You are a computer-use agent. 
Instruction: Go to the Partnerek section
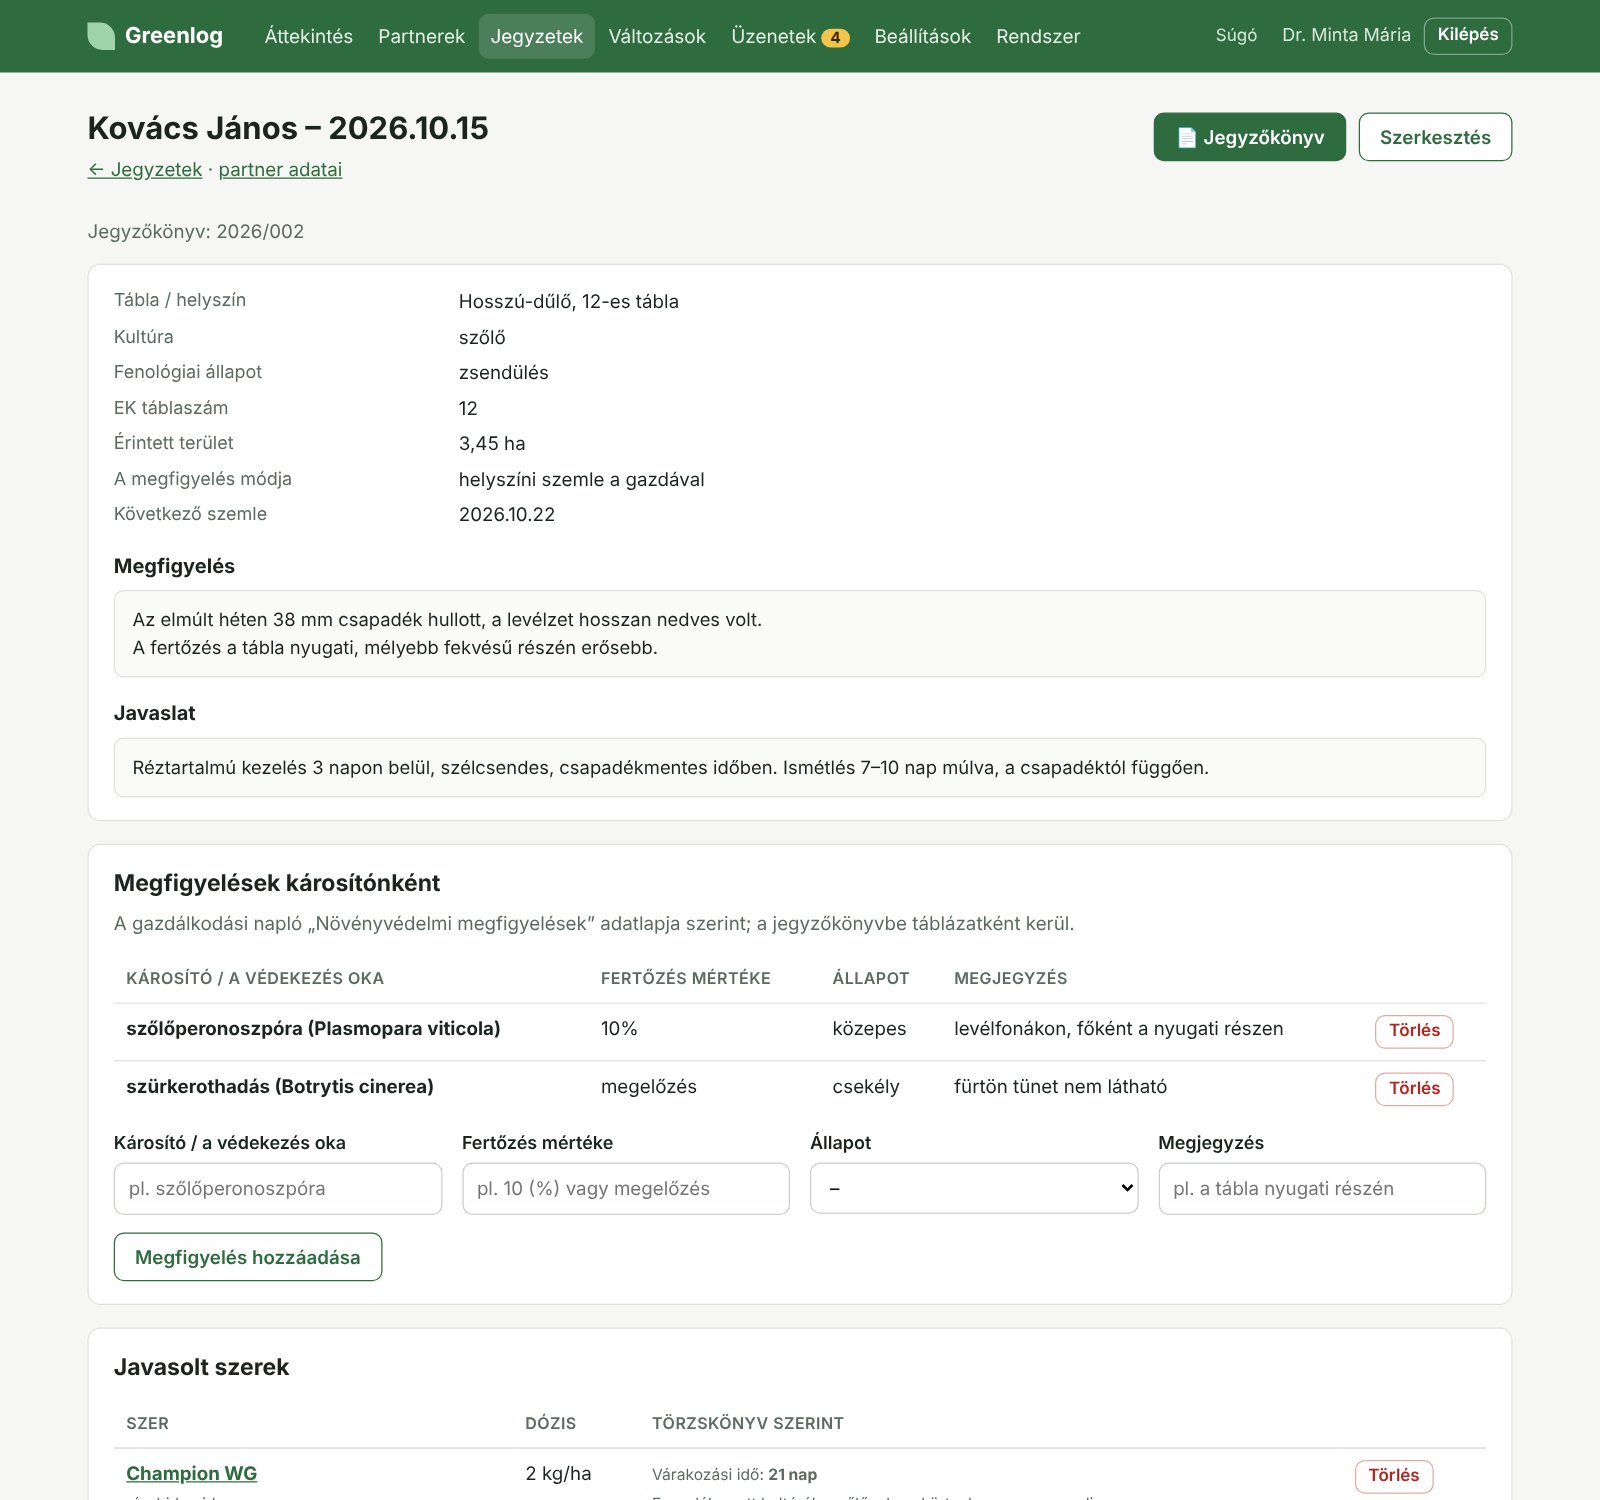pos(421,36)
